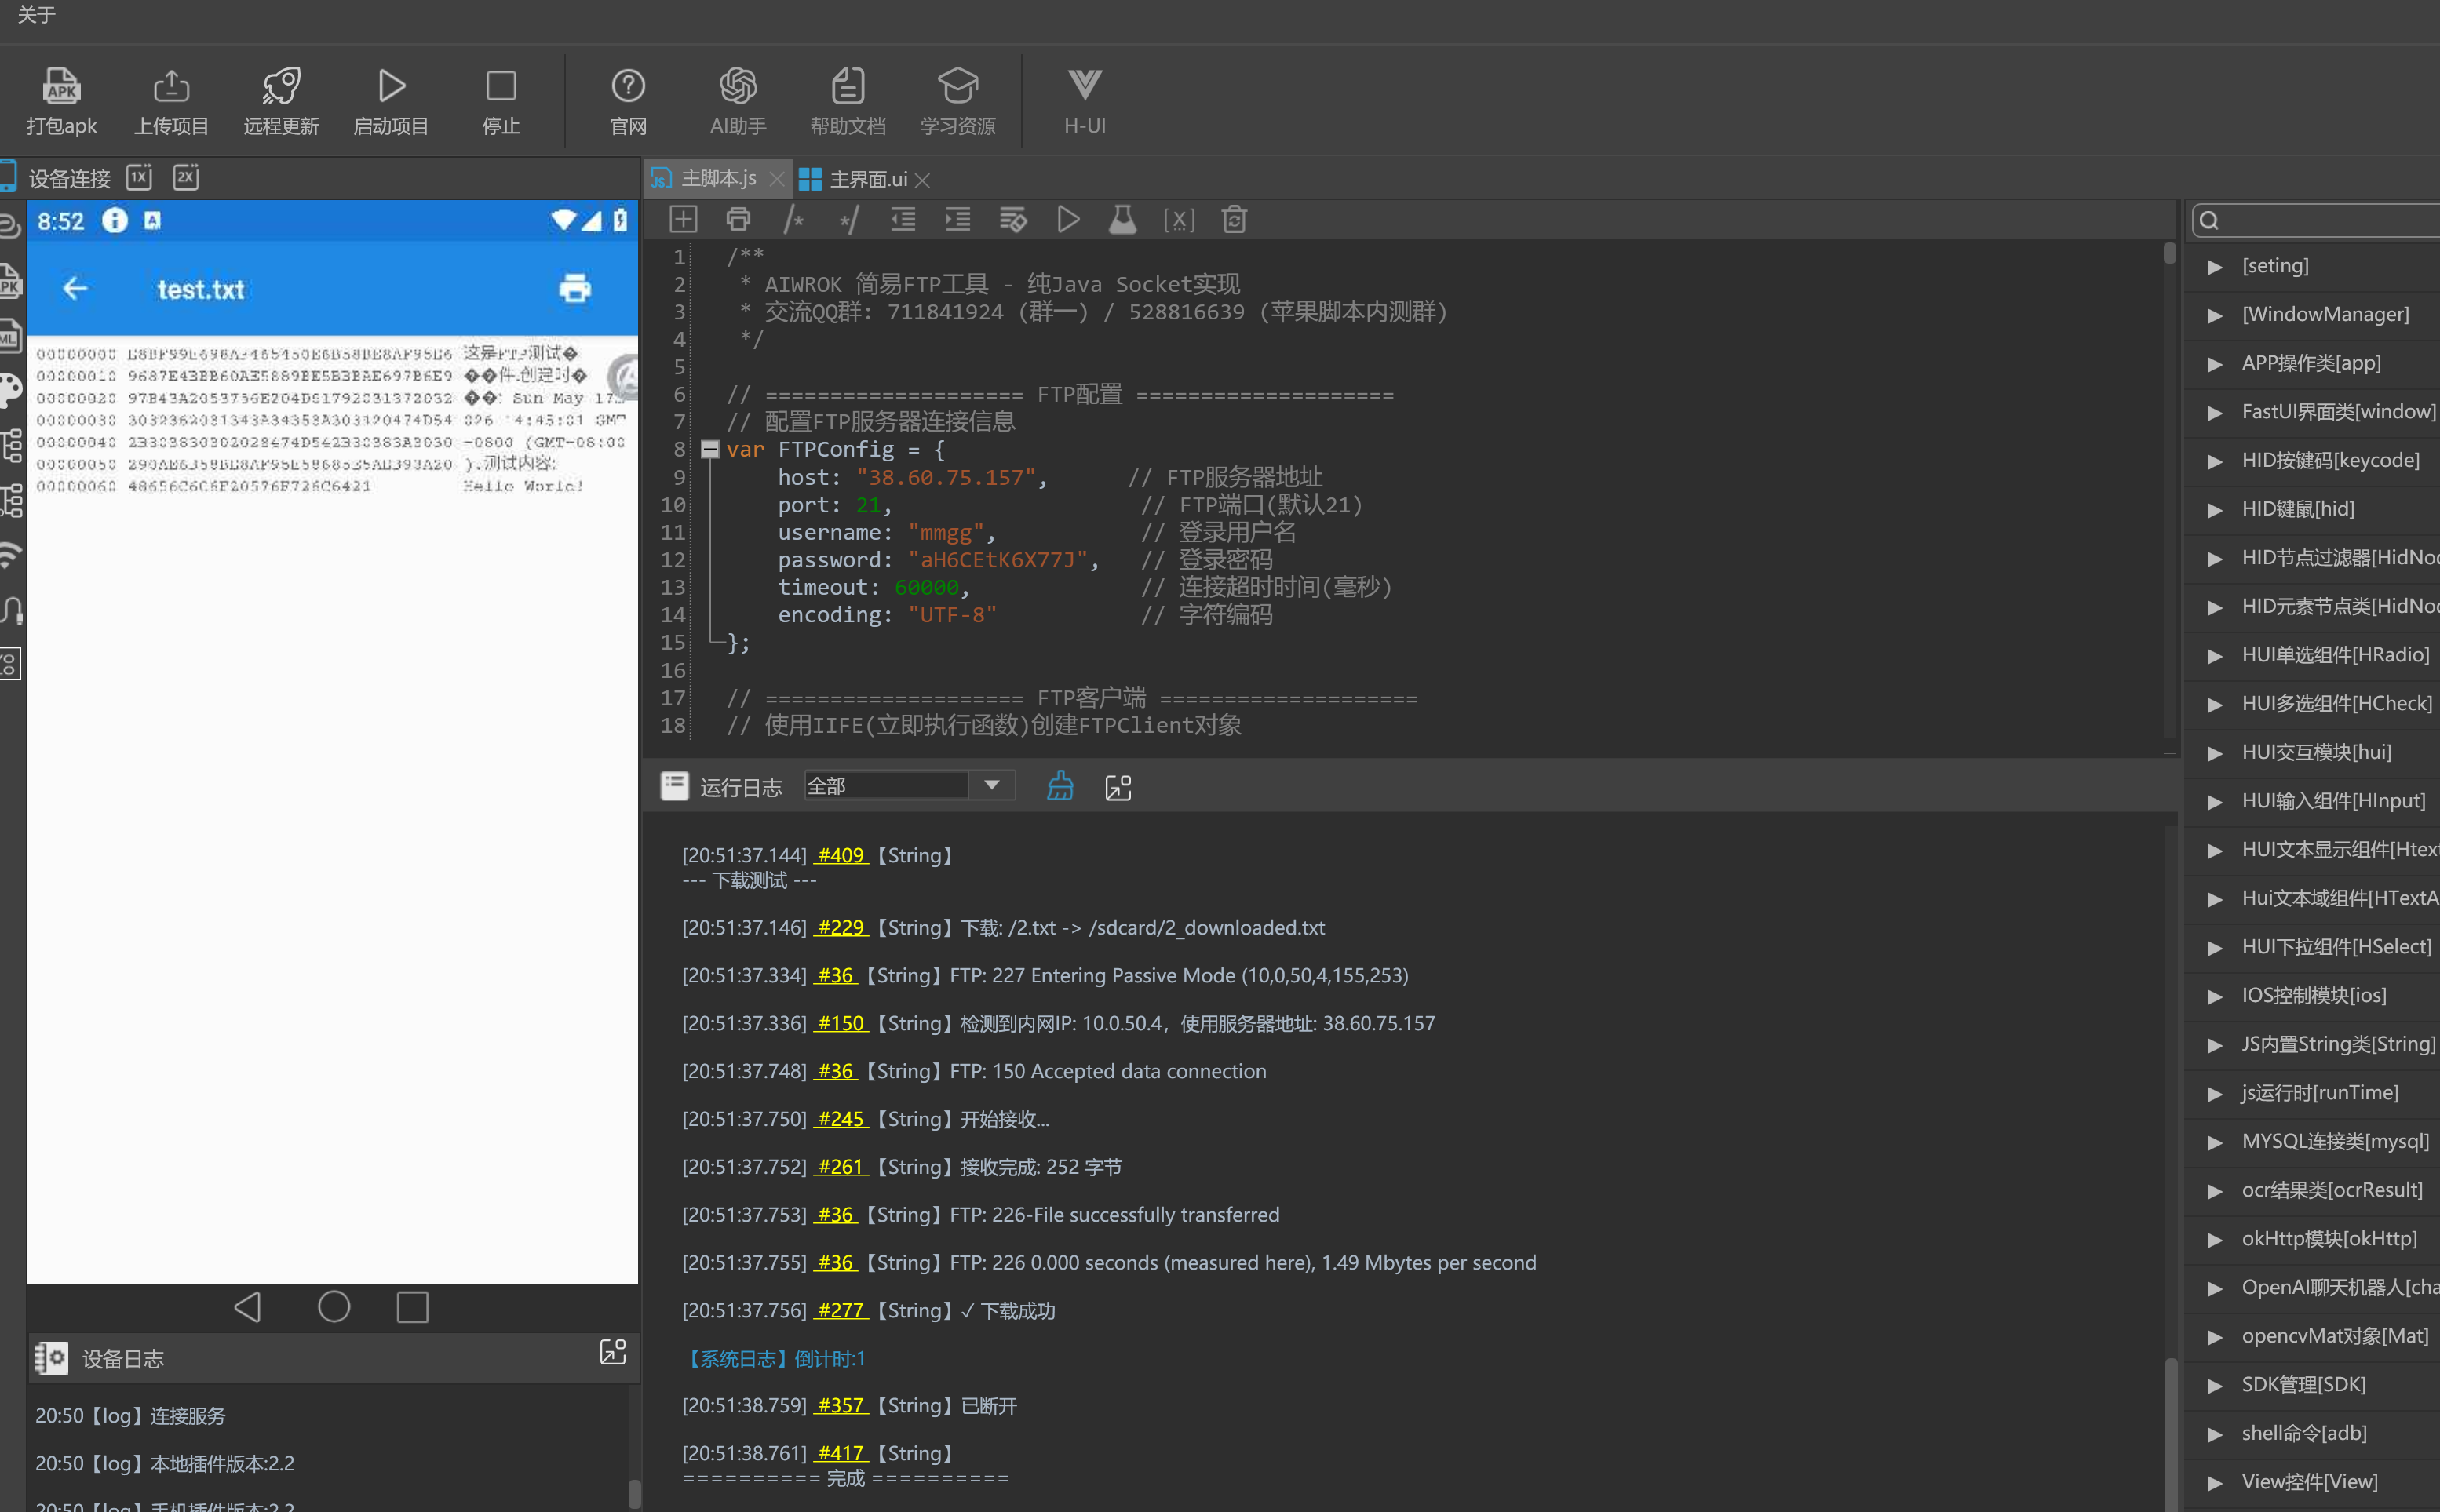Click the format code icon in editor
Viewport: 2440px width, 1512px height.
(1013, 219)
